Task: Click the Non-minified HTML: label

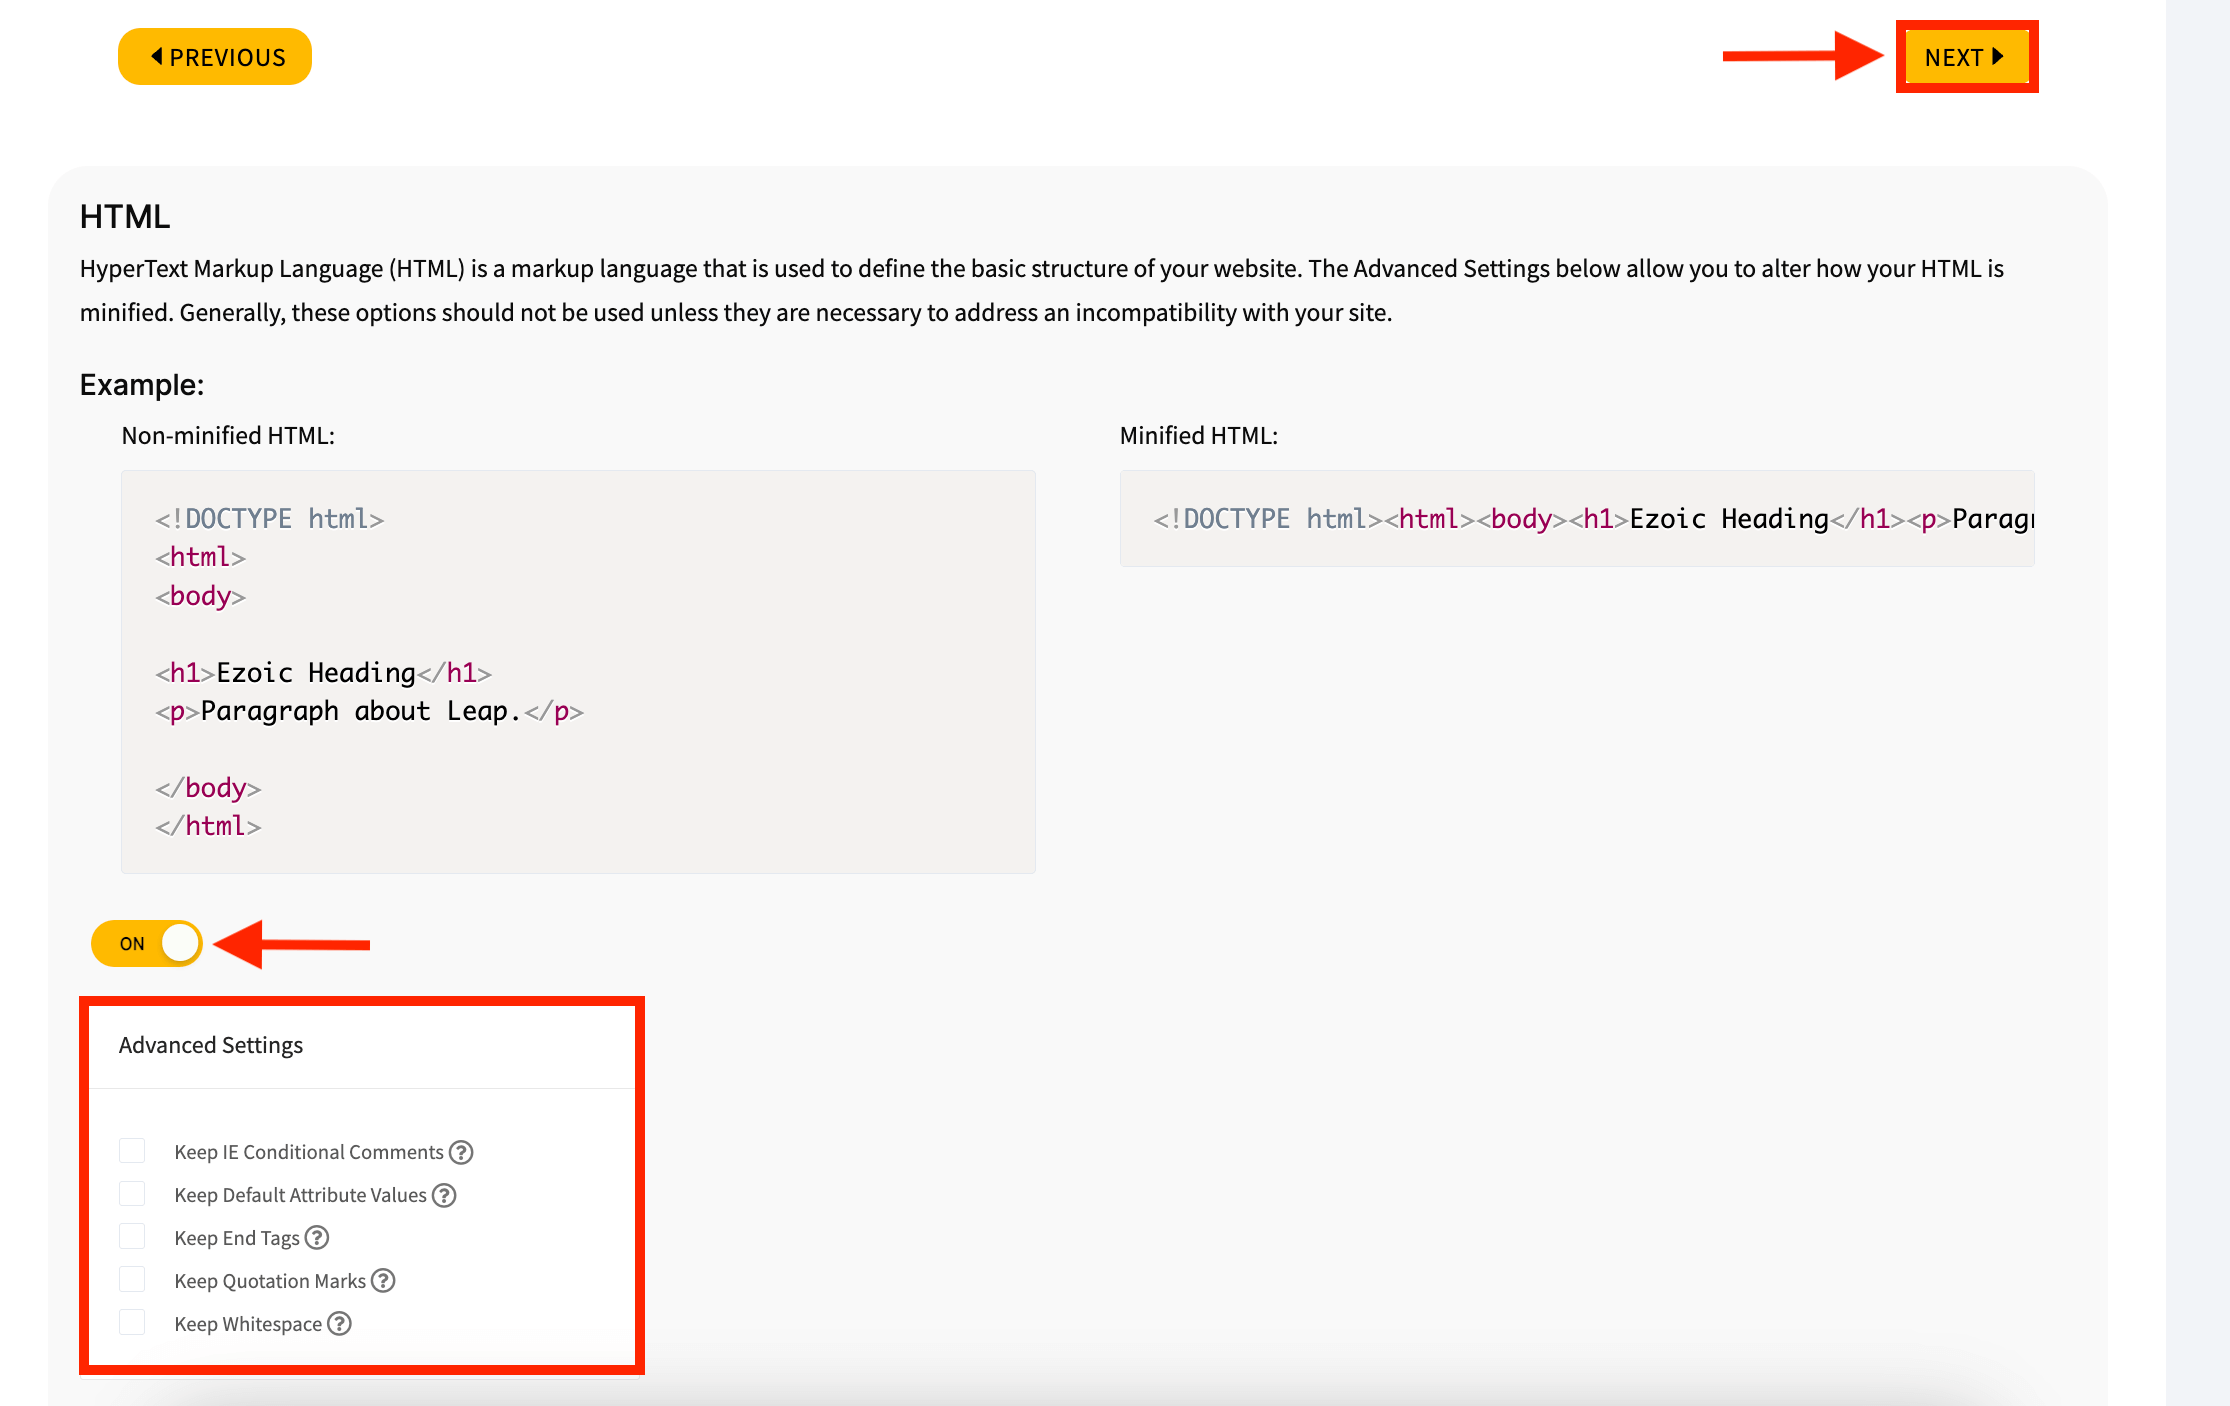Action: [x=228, y=436]
